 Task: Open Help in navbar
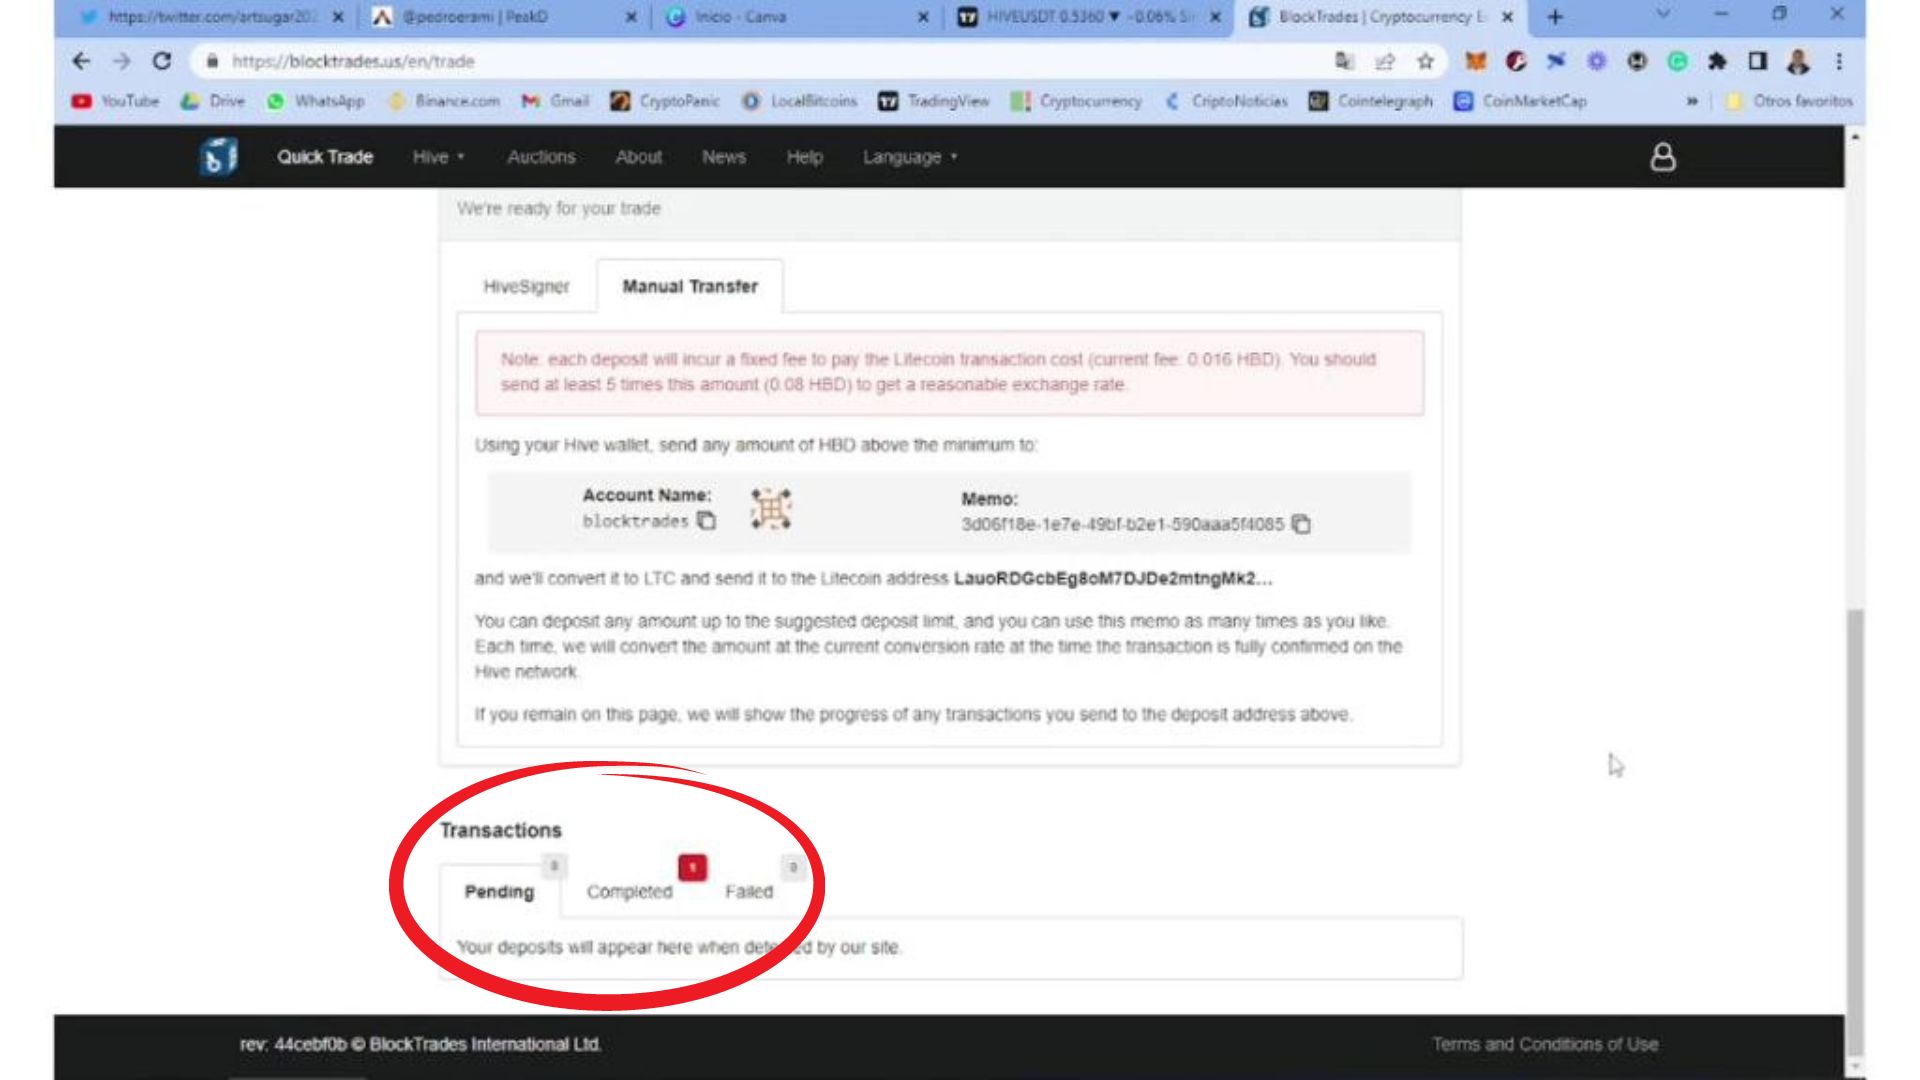tap(804, 157)
